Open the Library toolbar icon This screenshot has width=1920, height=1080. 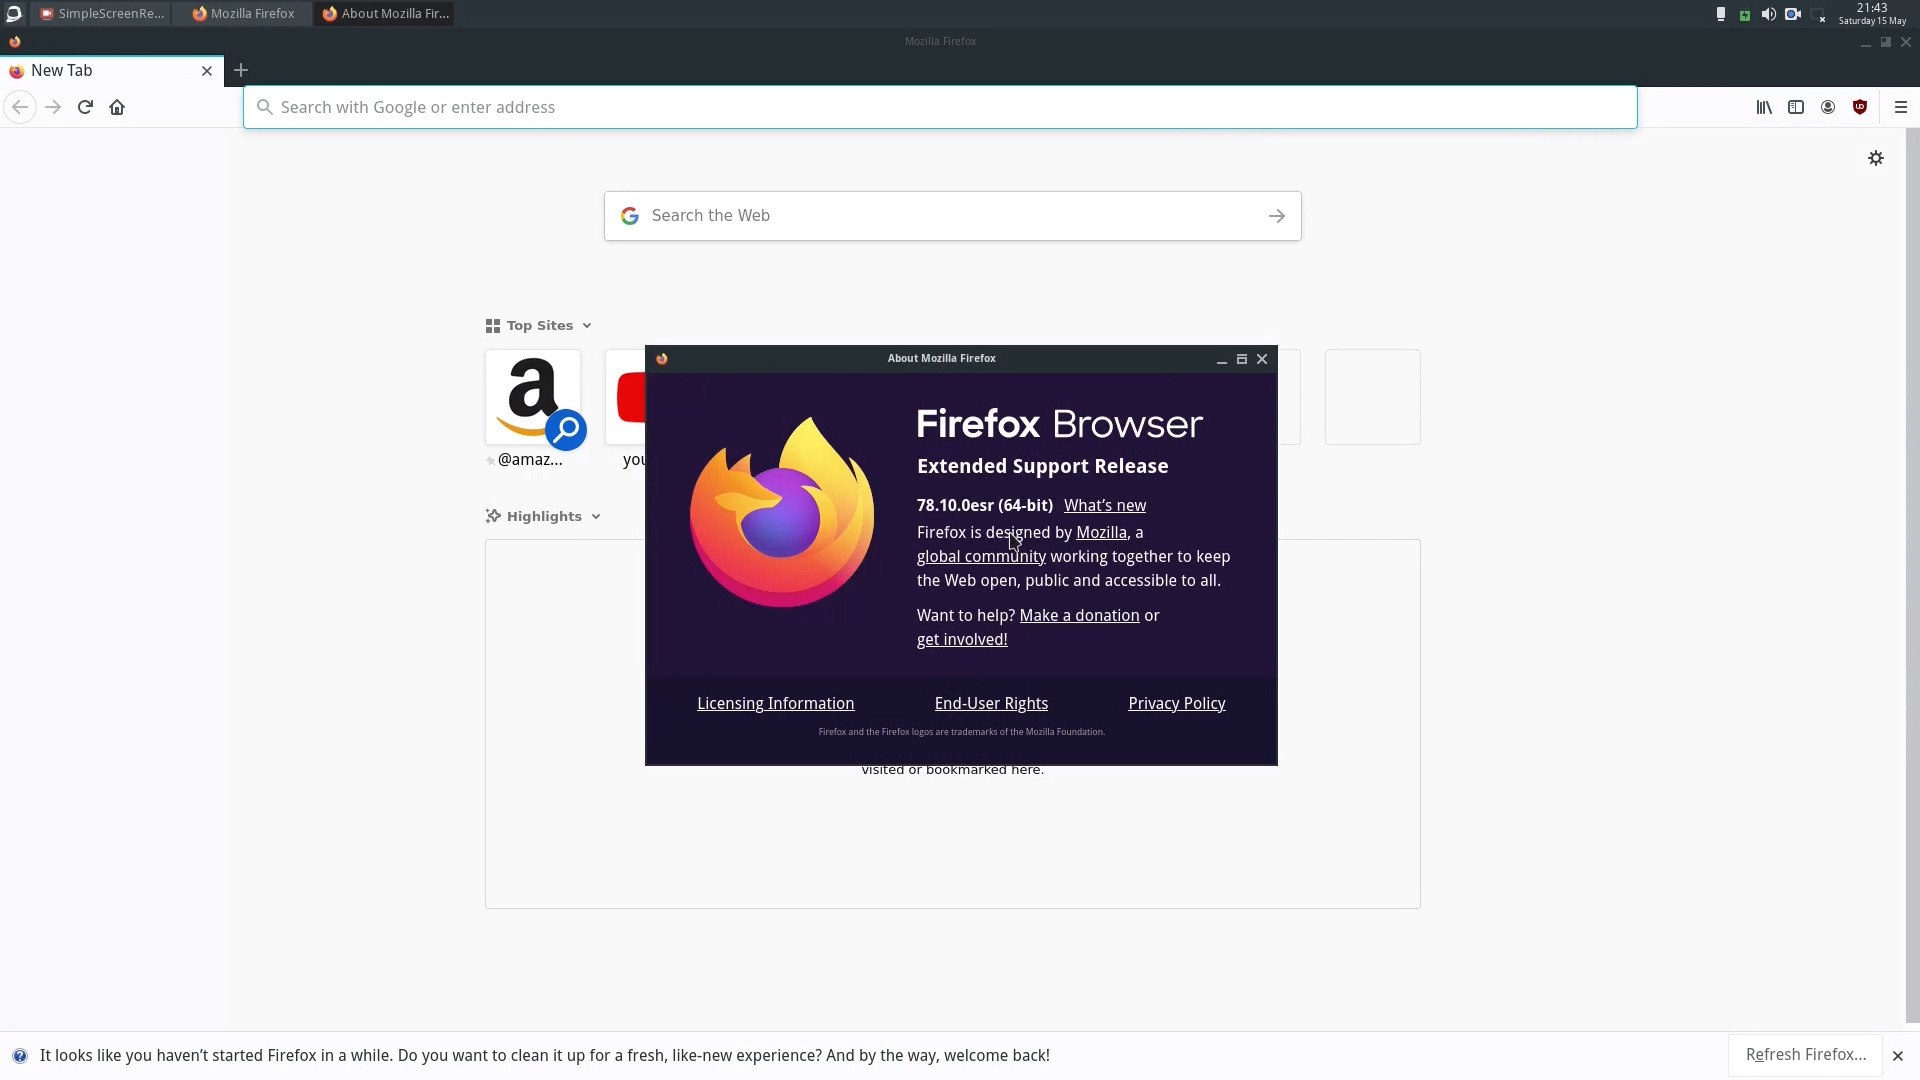point(1764,107)
